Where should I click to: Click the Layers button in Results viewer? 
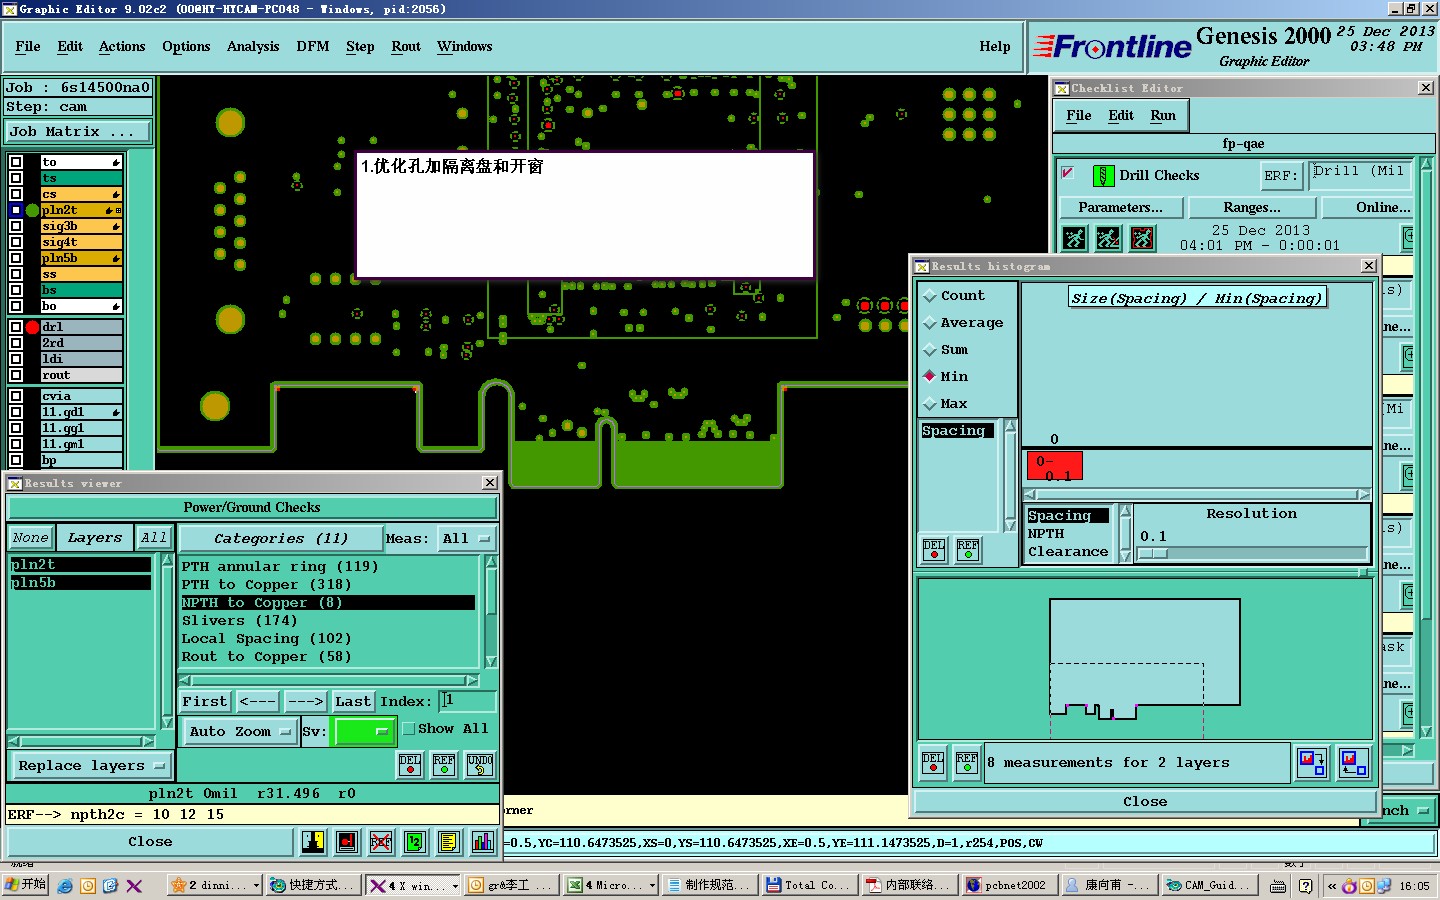(95, 538)
